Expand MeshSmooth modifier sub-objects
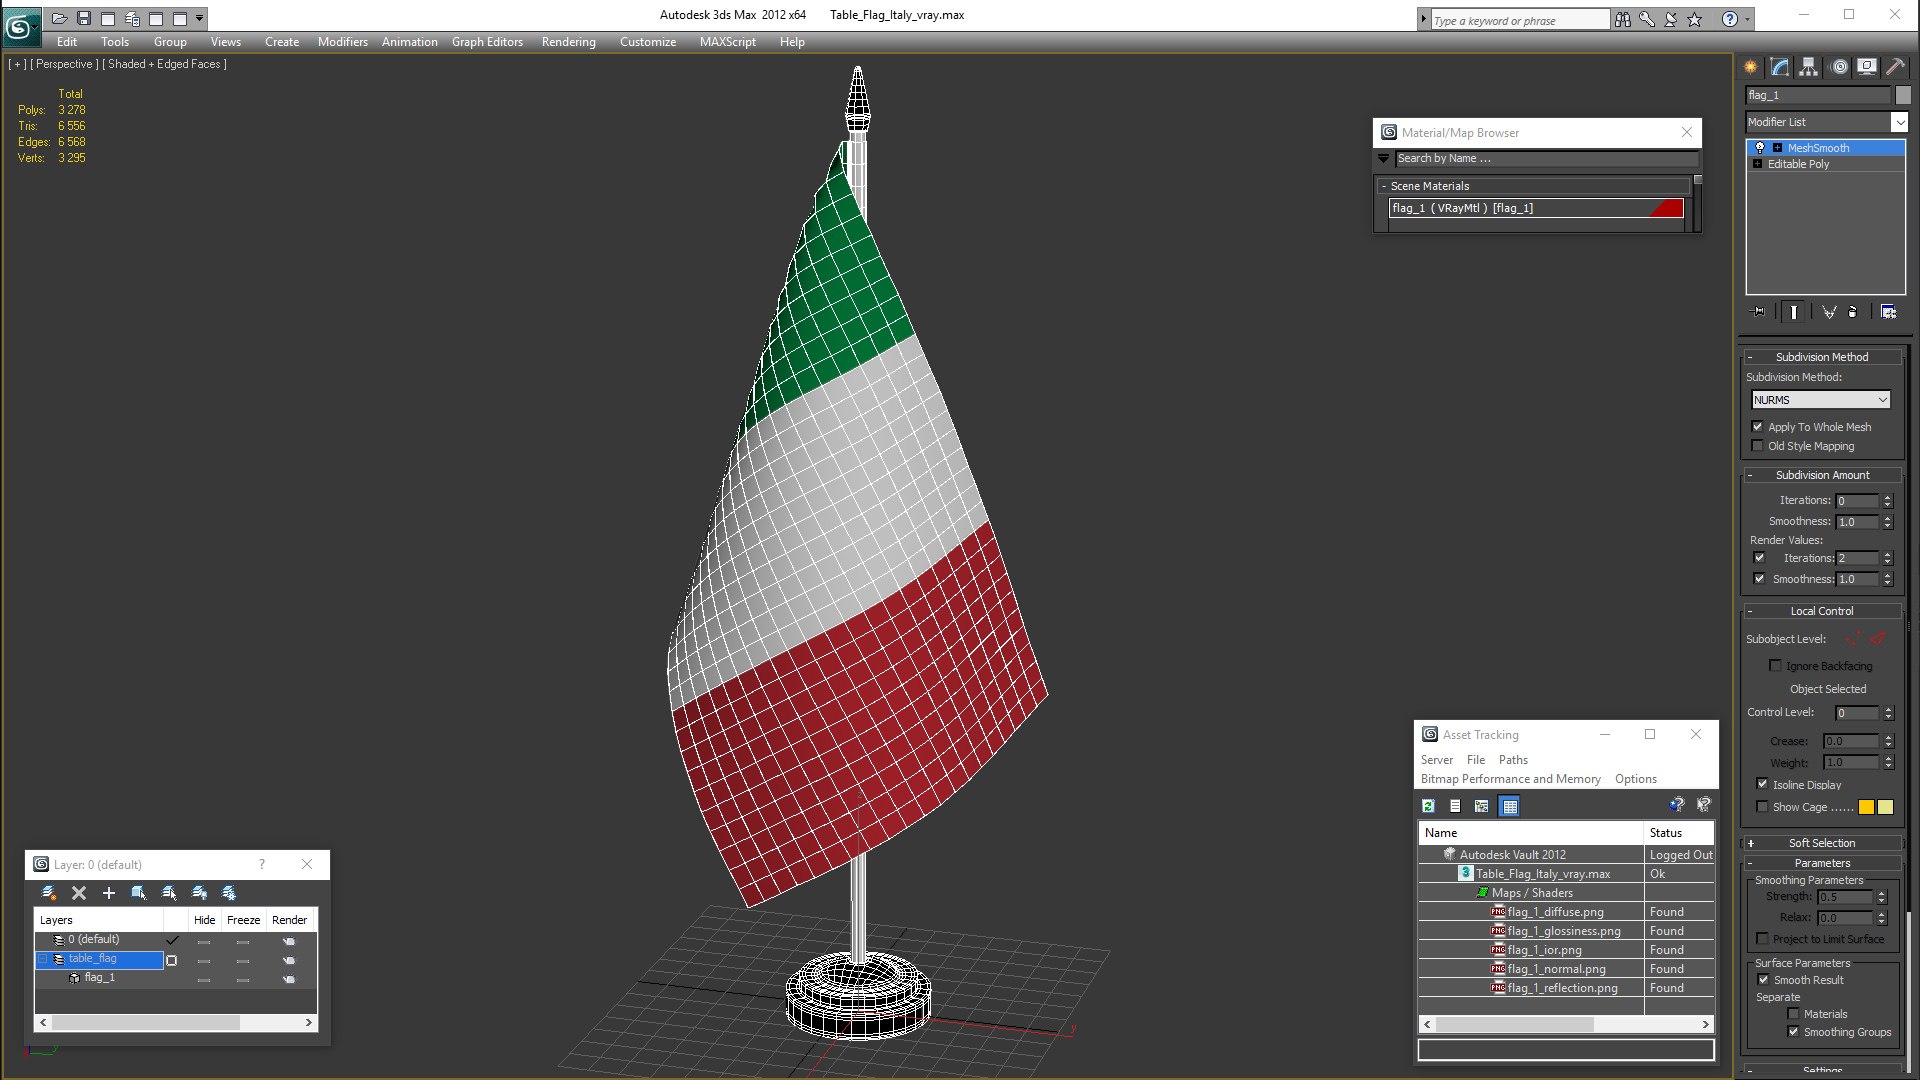 tap(1778, 148)
